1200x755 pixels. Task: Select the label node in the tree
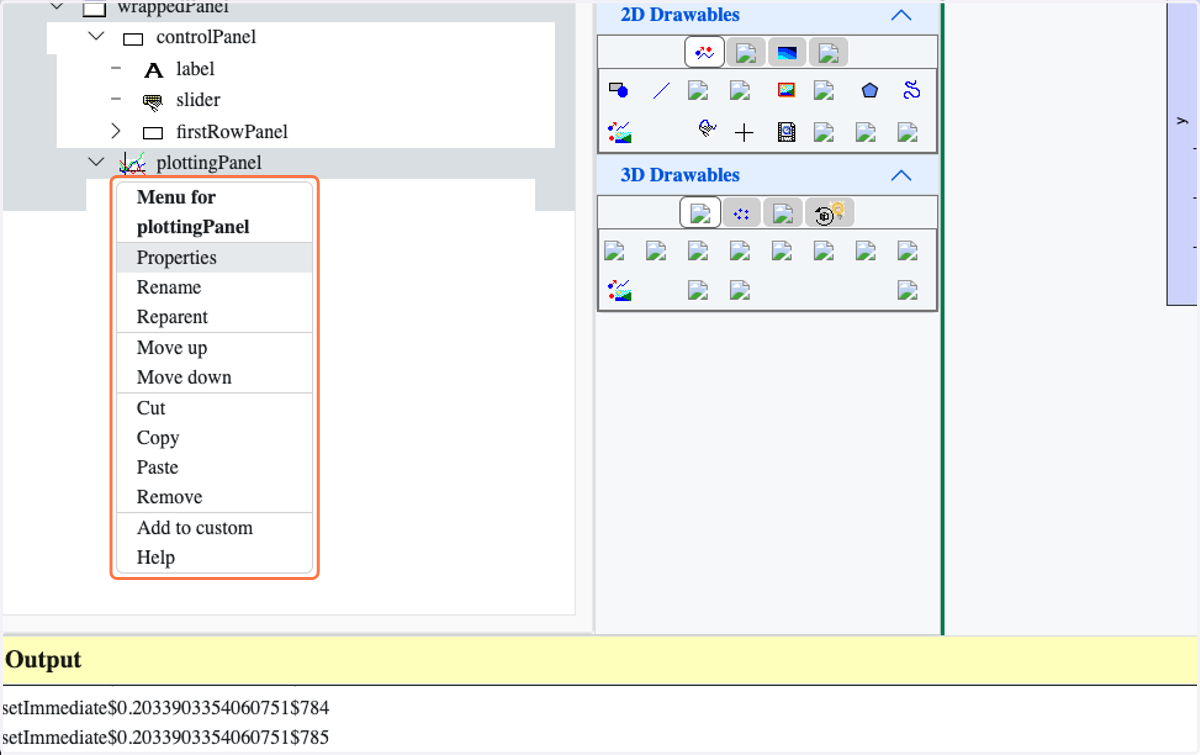pyautogui.click(x=195, y=69)
